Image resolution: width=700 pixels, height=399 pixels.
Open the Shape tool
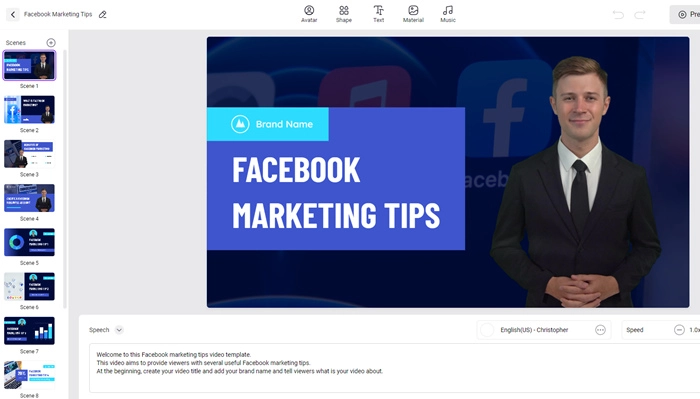(344, 14)
